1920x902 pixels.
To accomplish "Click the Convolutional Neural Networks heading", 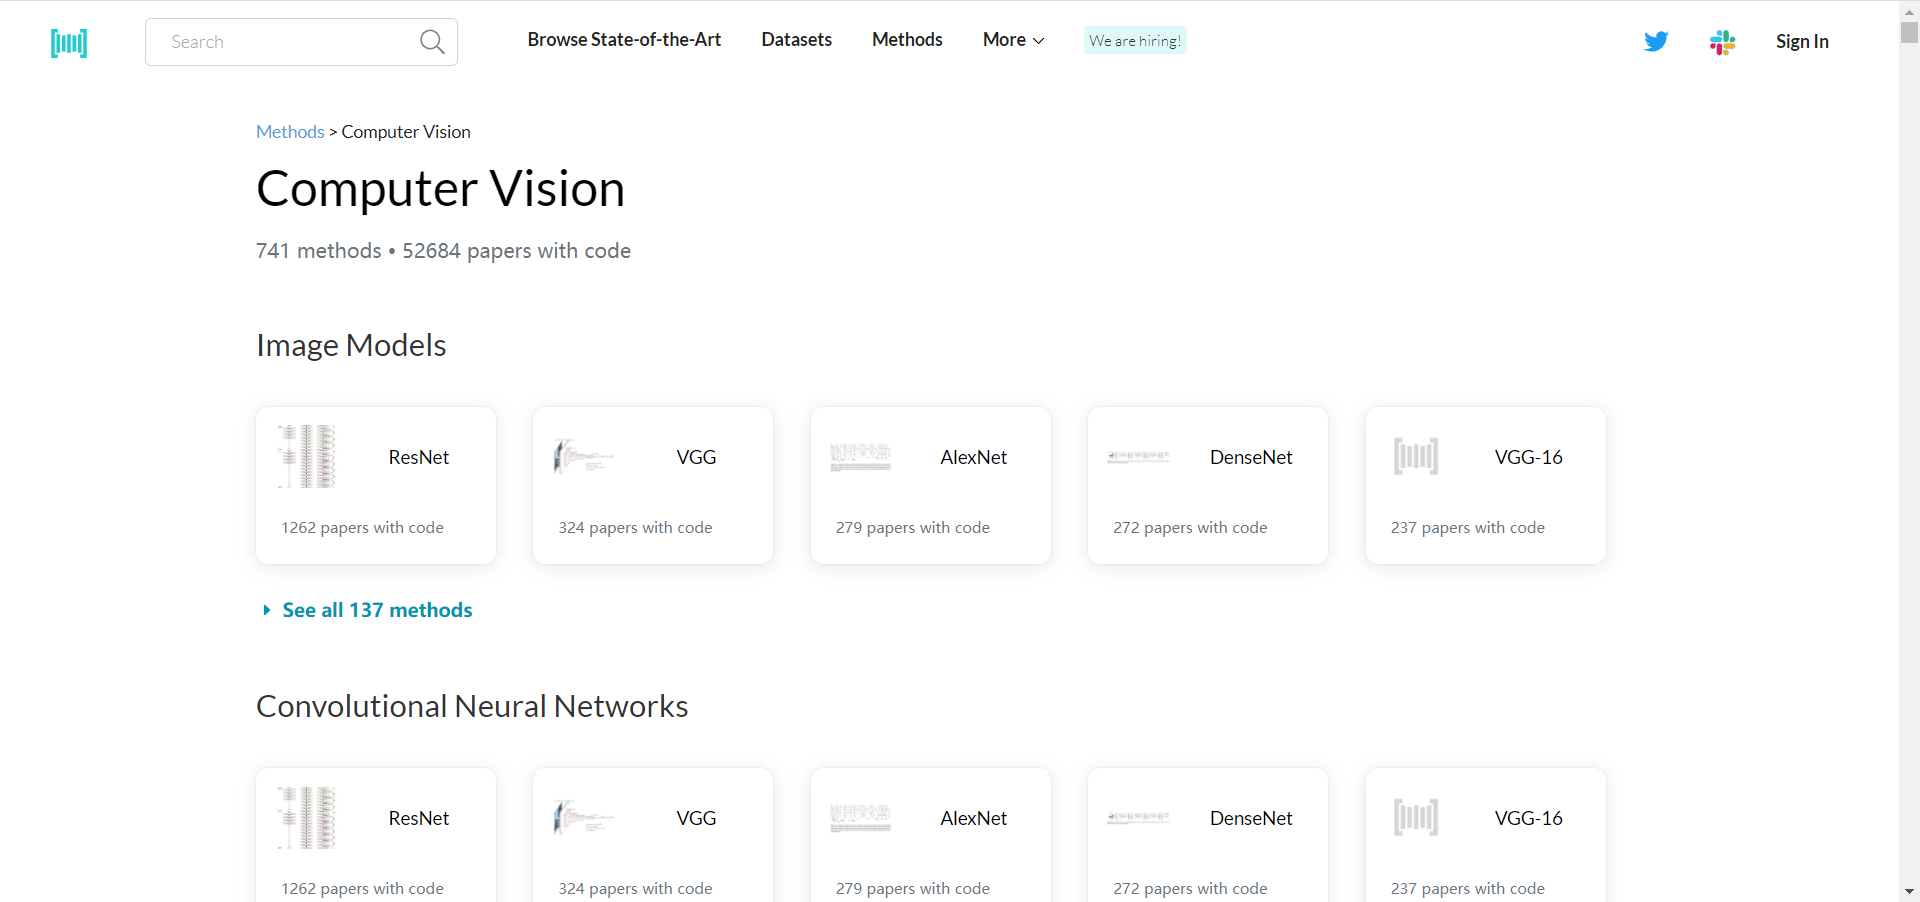I will pyautogui.click(x=472, y=706).
